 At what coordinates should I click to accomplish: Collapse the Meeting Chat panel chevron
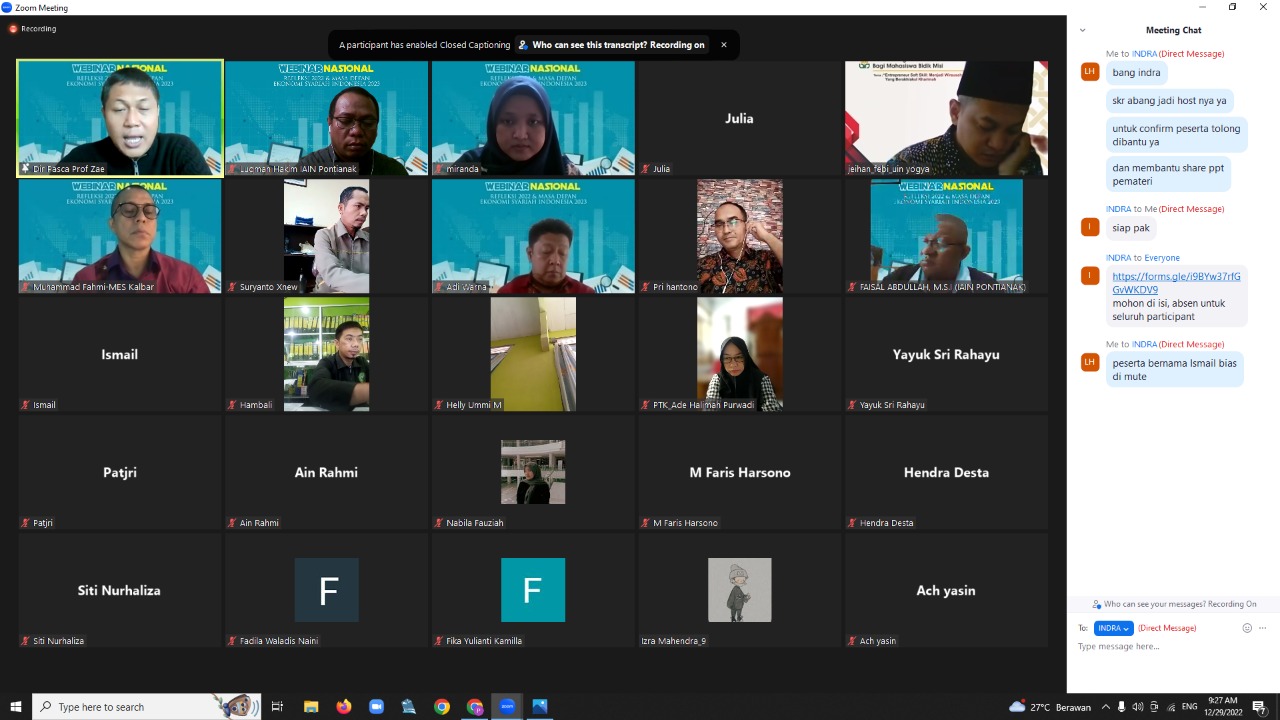click(1082, 31)
